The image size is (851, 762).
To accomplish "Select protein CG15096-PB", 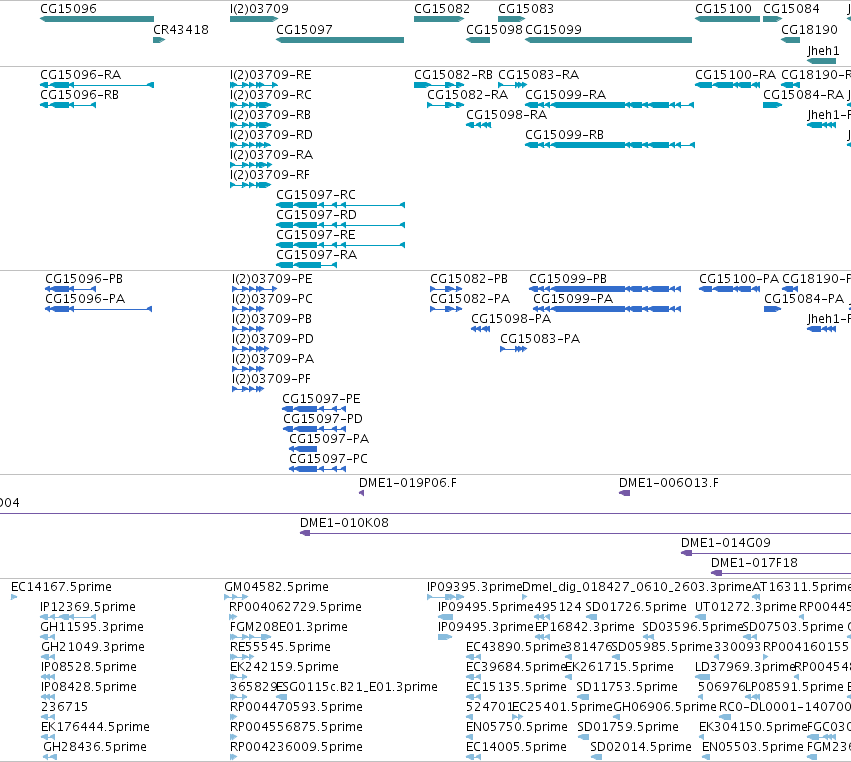I will tap(84, 278).
